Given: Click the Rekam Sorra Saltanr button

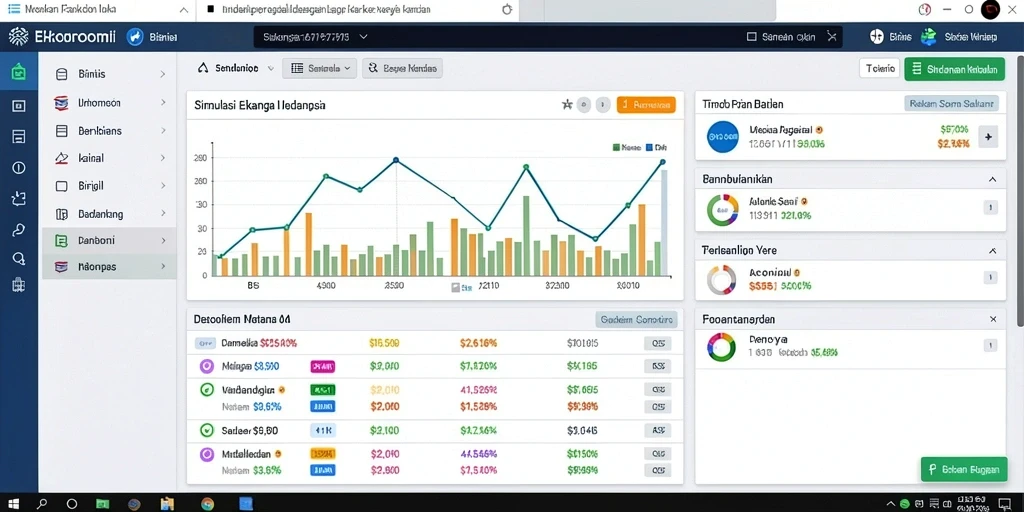Looking at the screenshot, I should [952, 103].
